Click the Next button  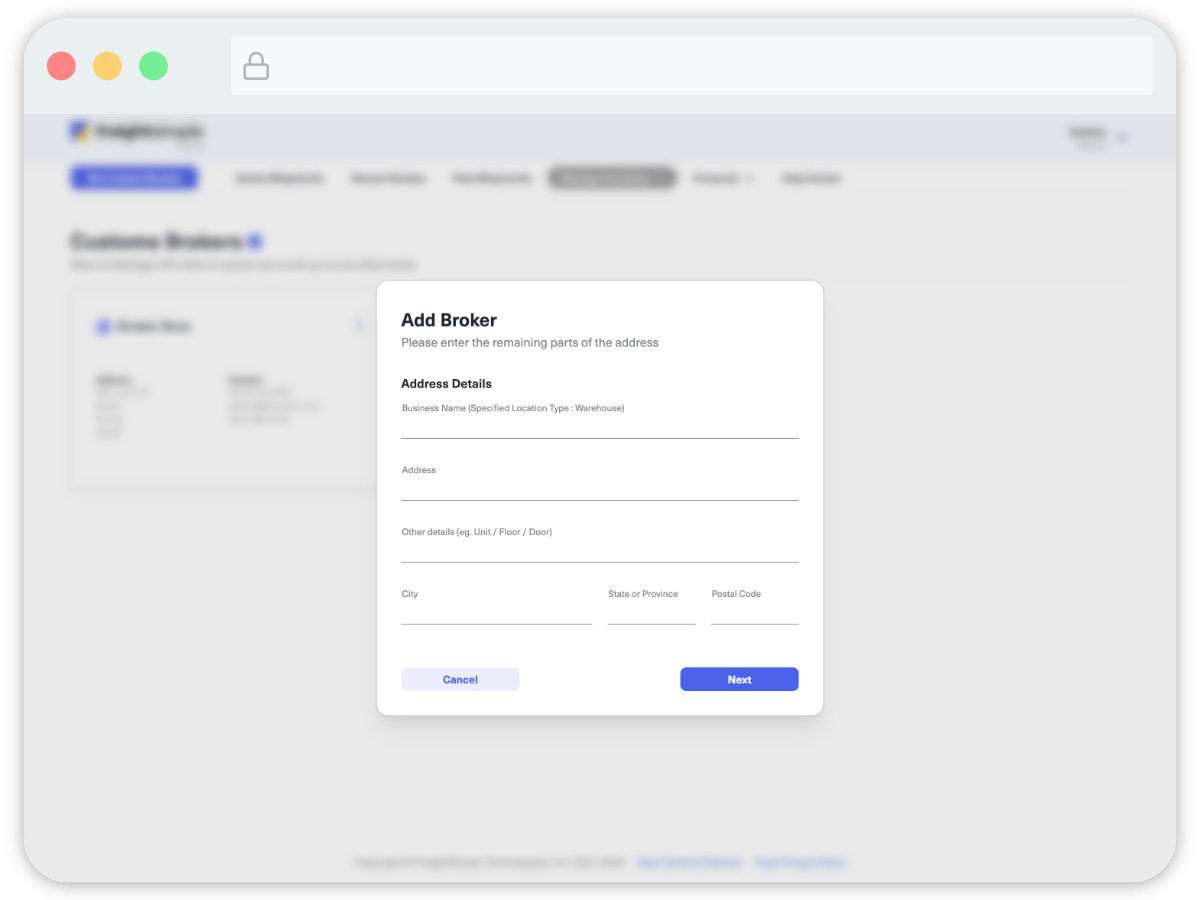tap(739, 679)
